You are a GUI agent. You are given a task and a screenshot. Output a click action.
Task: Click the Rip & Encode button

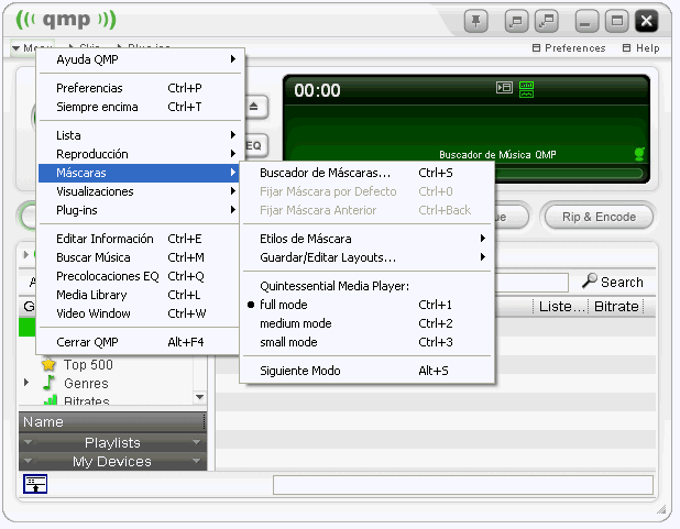point(598,216)
